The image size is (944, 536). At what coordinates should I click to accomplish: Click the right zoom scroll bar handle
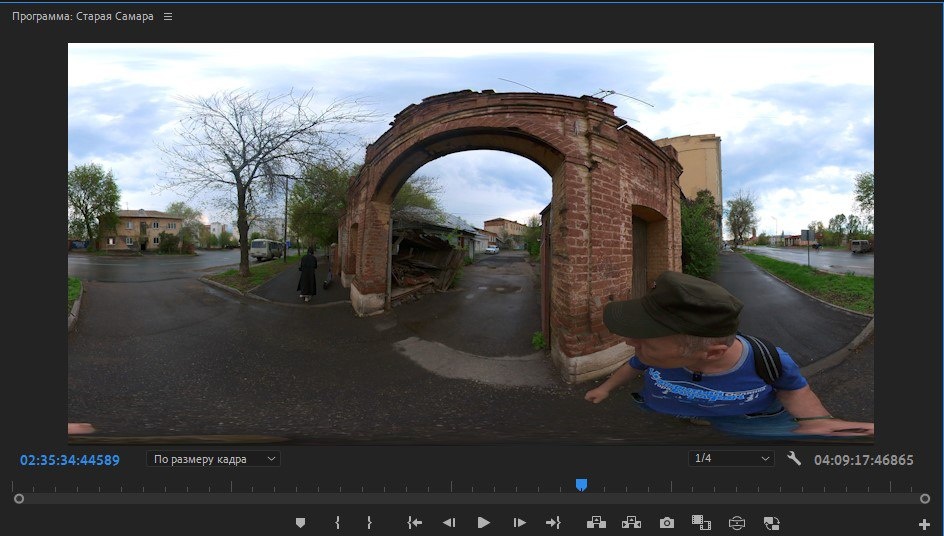click(x=925, y=499)
